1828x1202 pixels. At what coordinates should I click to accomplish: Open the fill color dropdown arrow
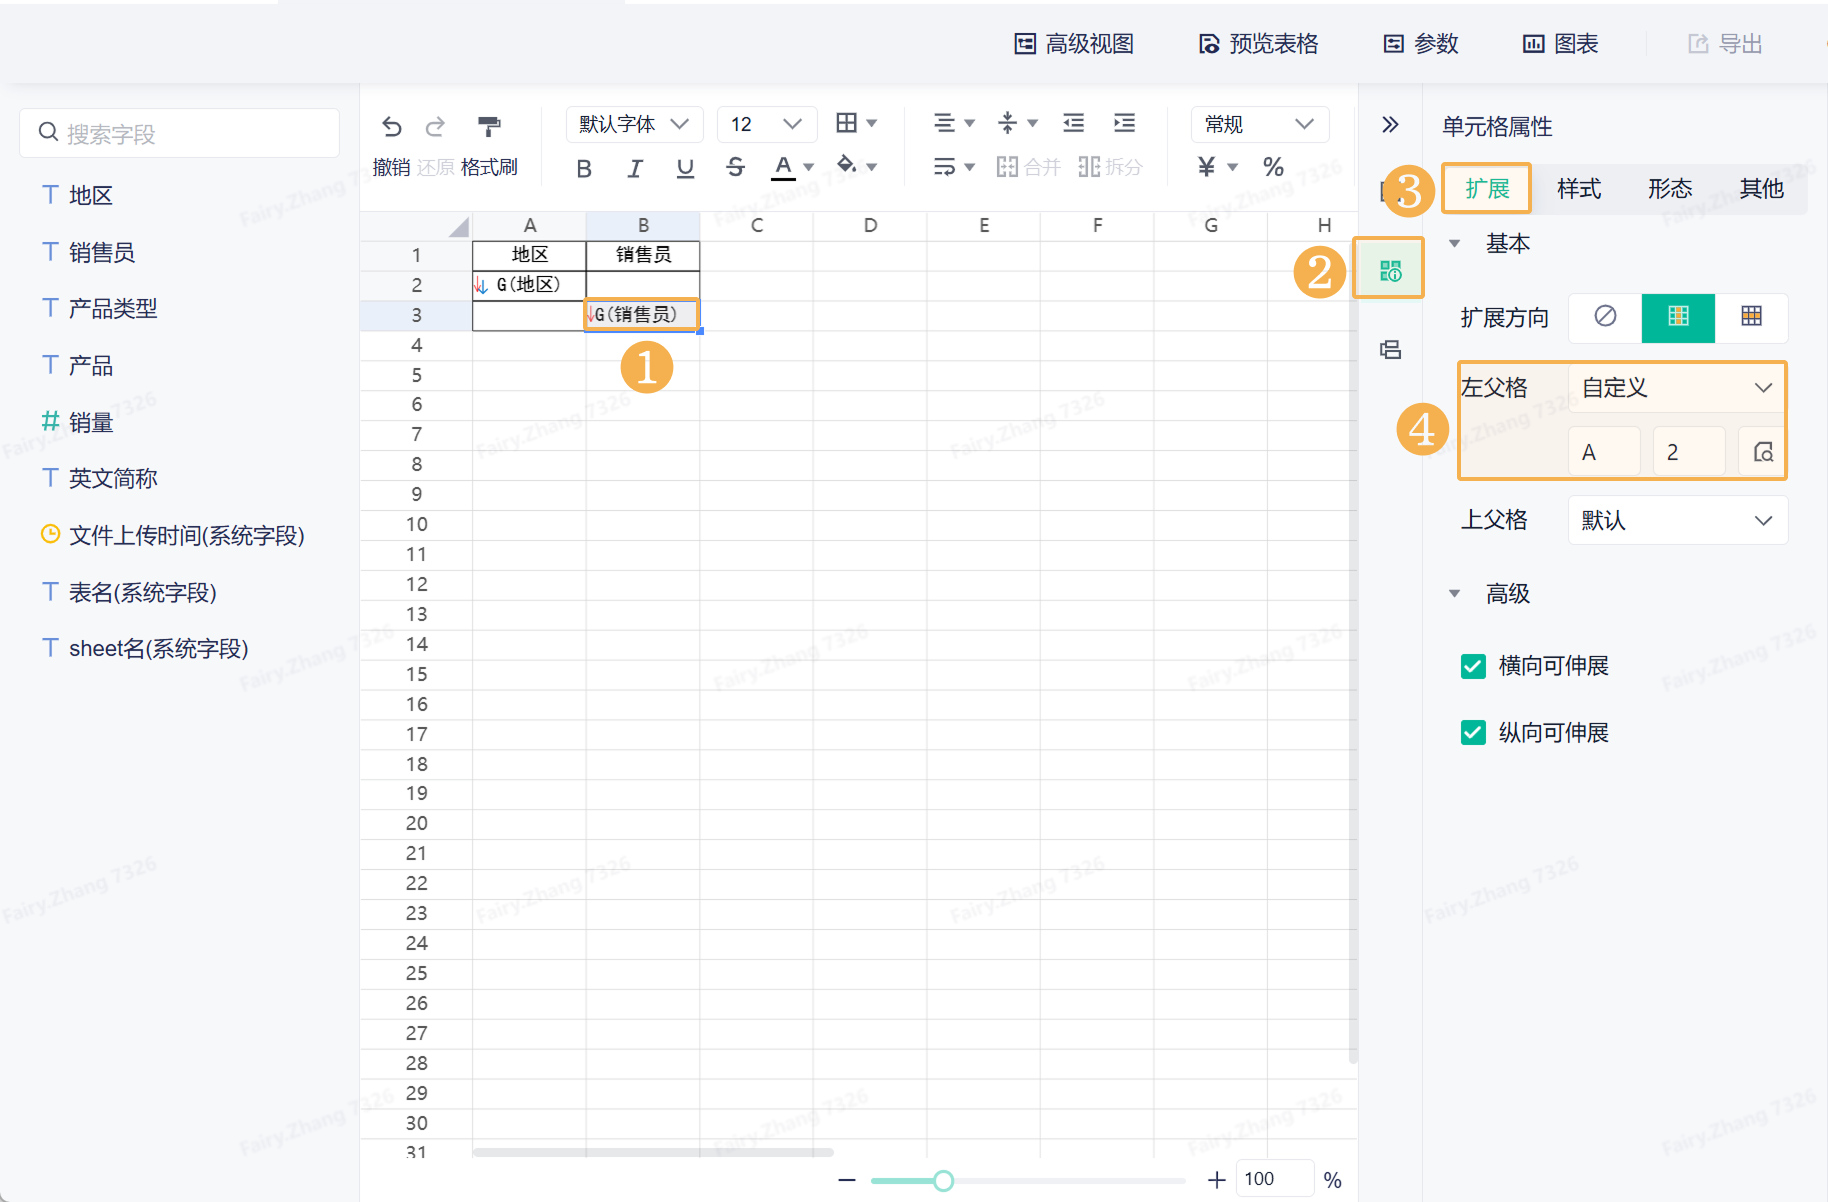point(872,167)
